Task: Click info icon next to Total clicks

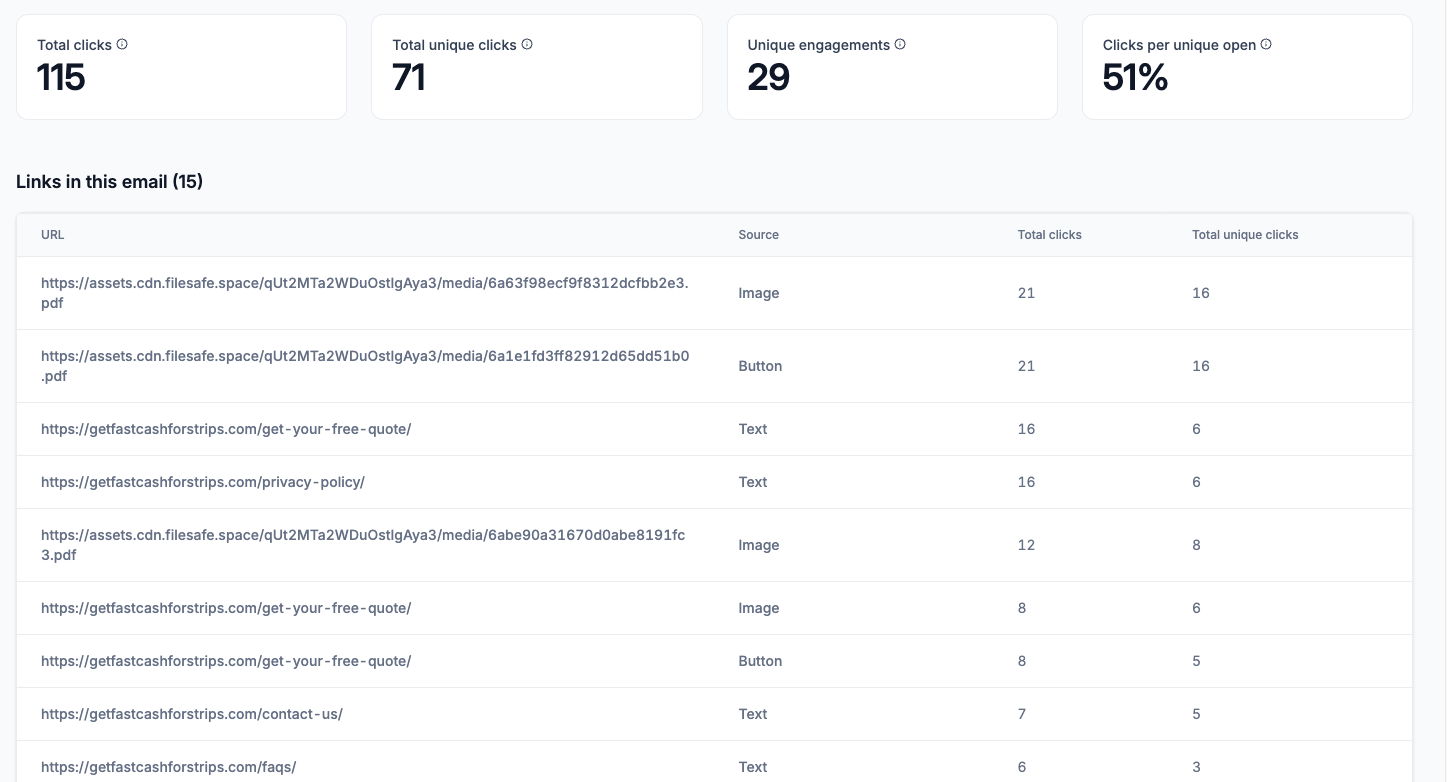Action: 122,45
